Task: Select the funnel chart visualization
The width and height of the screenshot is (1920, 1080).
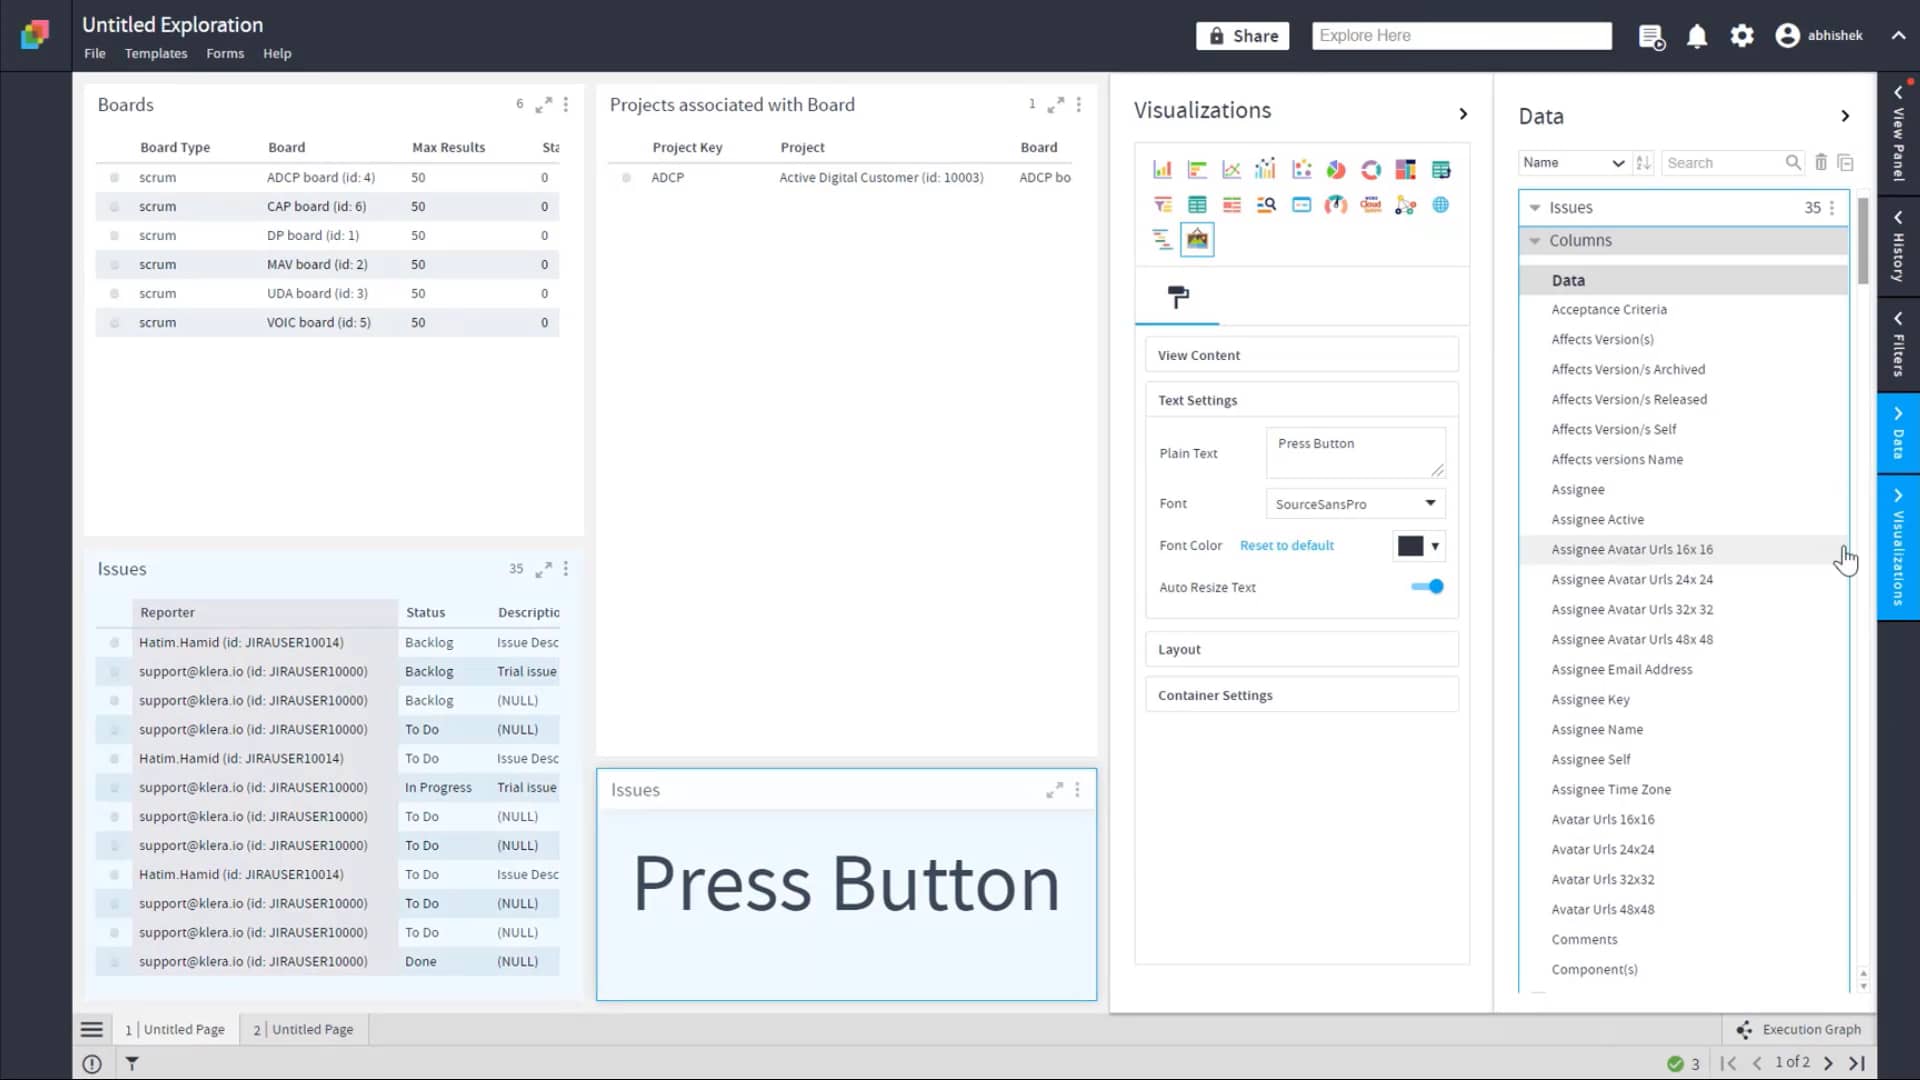Action: 1162,205
